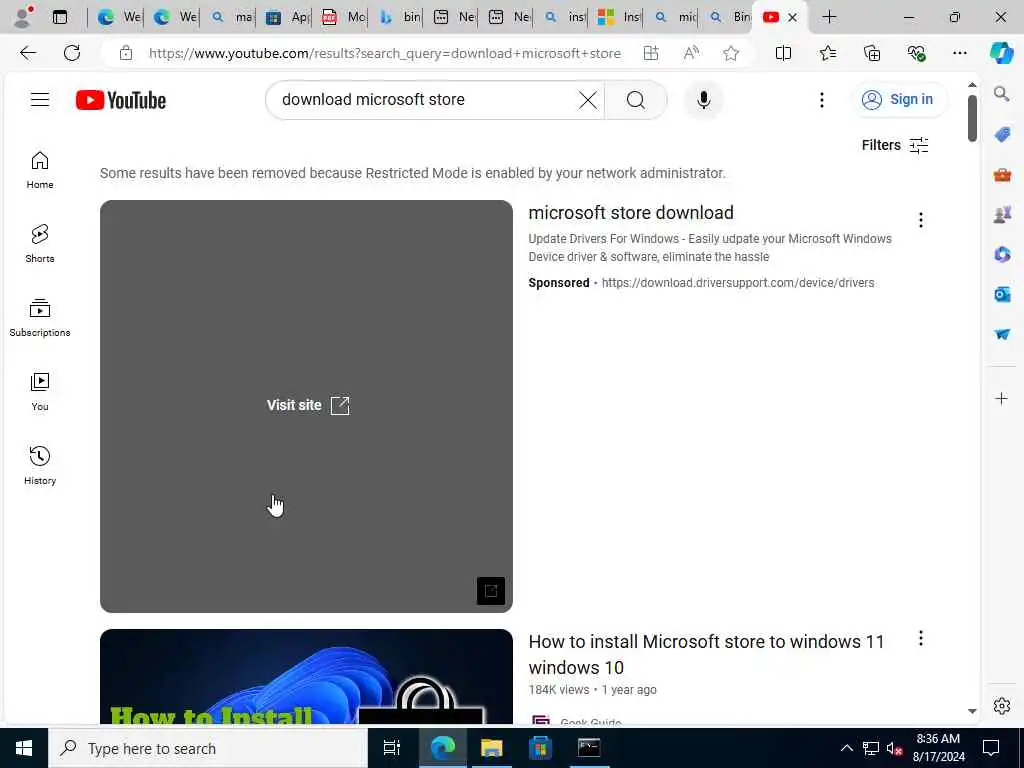
Task: Click the taskbar search box
Action: pos(208,748)
